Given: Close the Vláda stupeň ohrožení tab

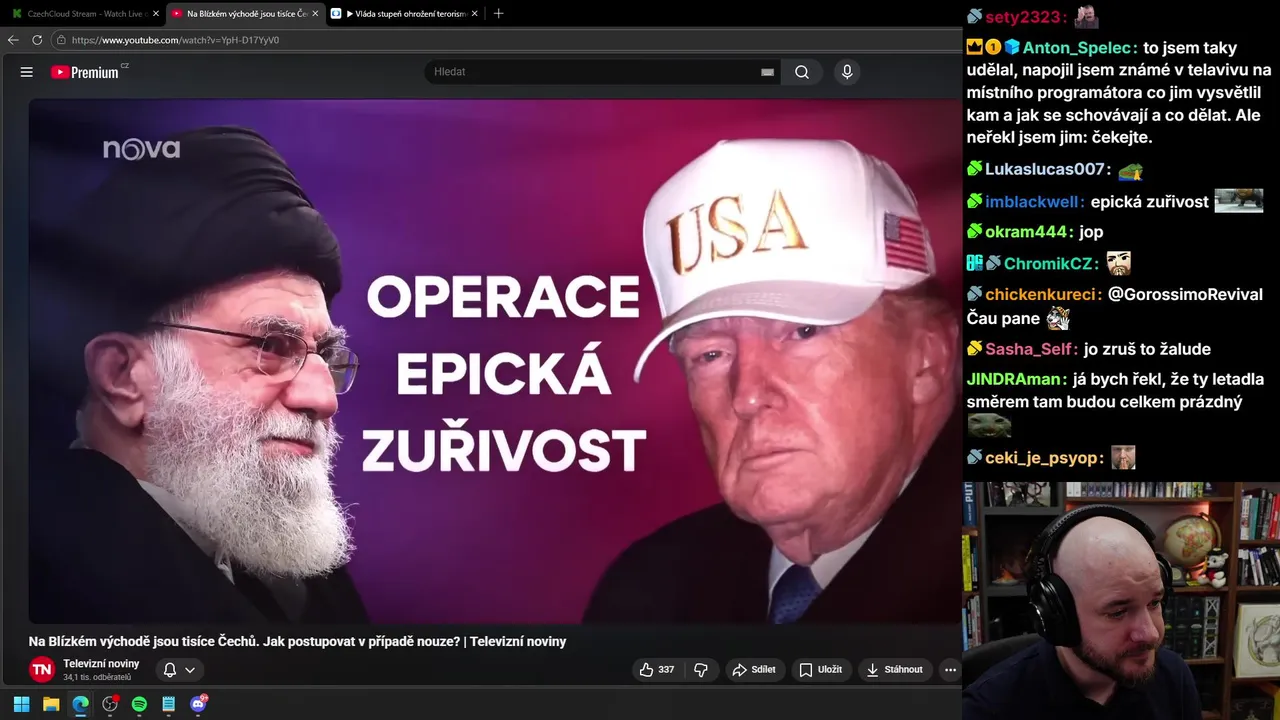Looking at the screenshot, I should click(x=474, y=13).
